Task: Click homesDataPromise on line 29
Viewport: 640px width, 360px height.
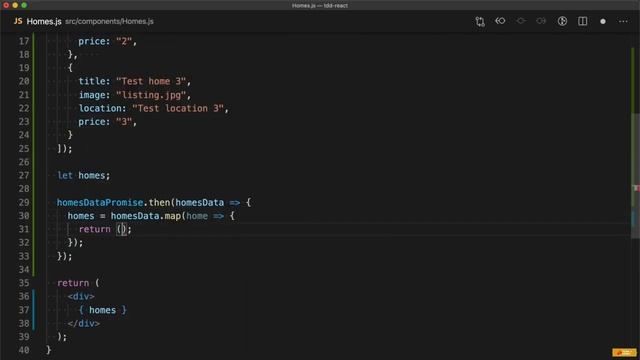Action: [x=100, y=202]
